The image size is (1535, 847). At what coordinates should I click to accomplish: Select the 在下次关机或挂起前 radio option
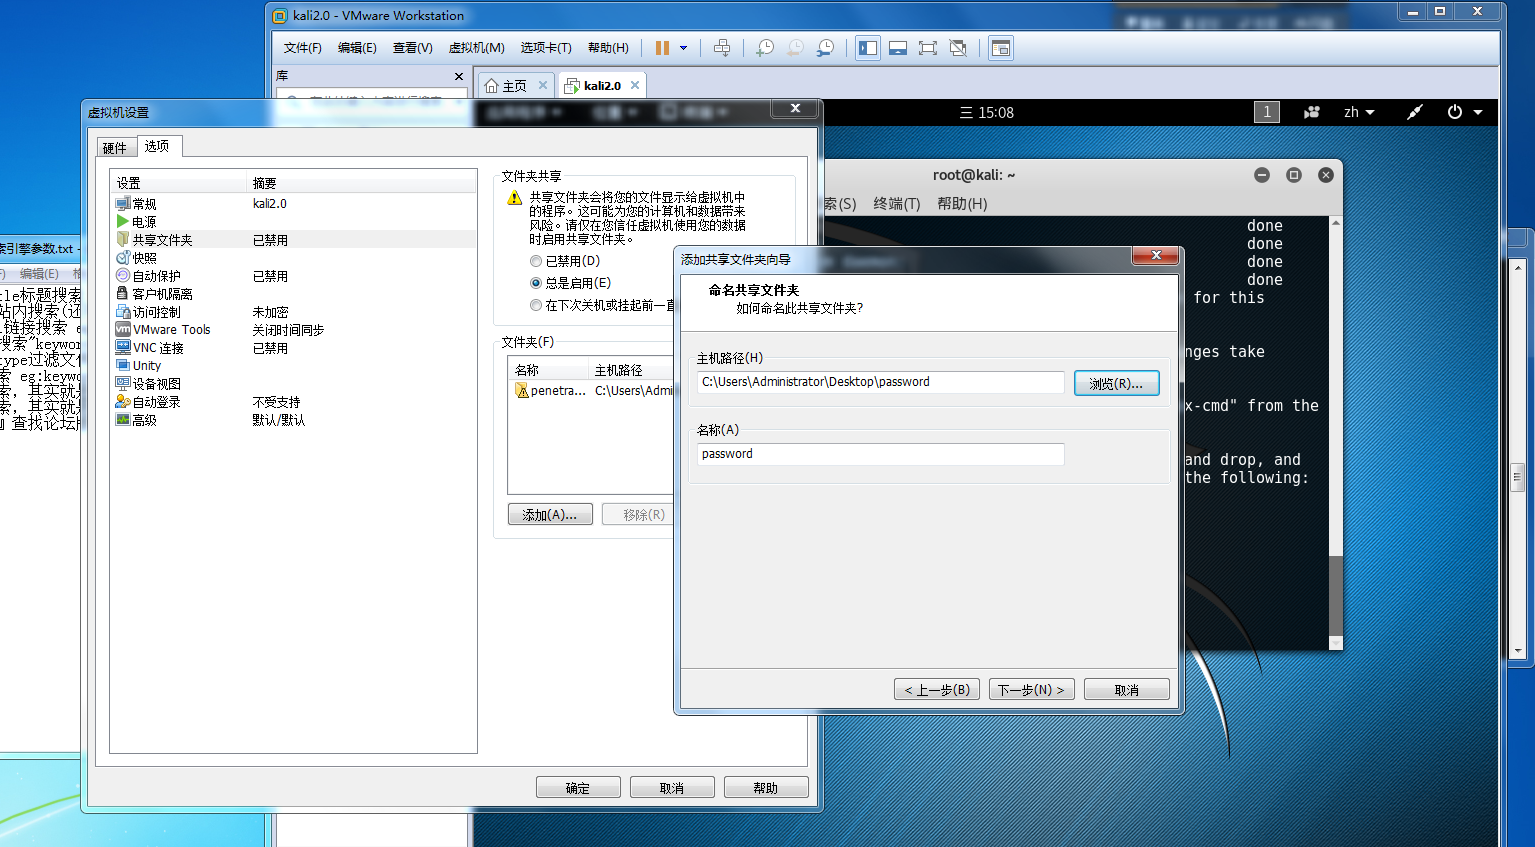coord(602,305)
